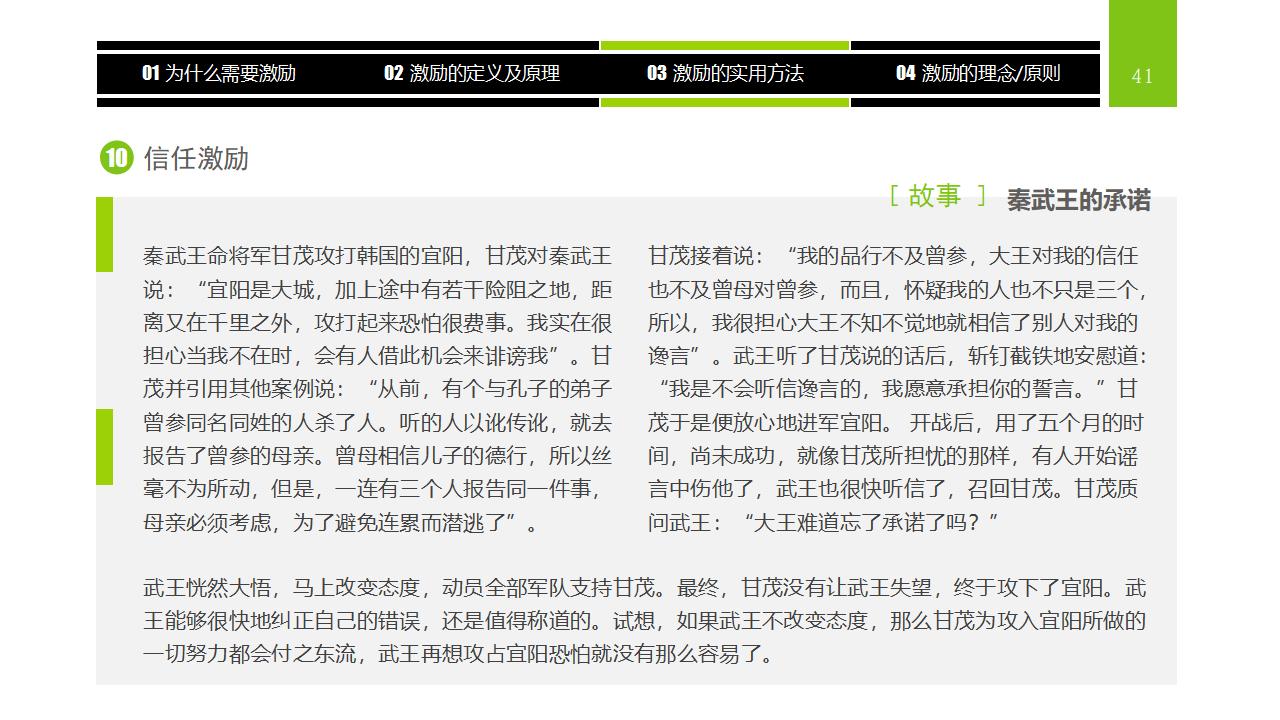1280x720 pixels.
Task: Select section 03 激励的实用方法
Action: tap(725, 73)
